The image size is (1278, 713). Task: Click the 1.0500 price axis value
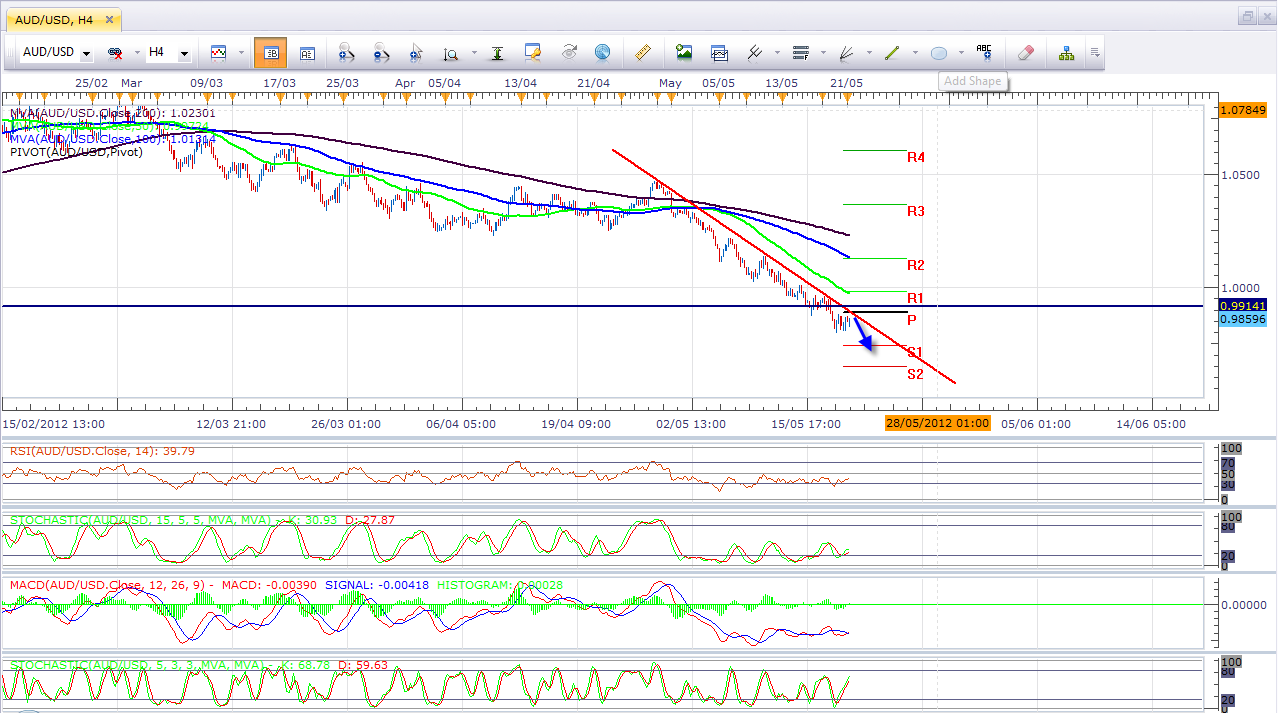1241,175
